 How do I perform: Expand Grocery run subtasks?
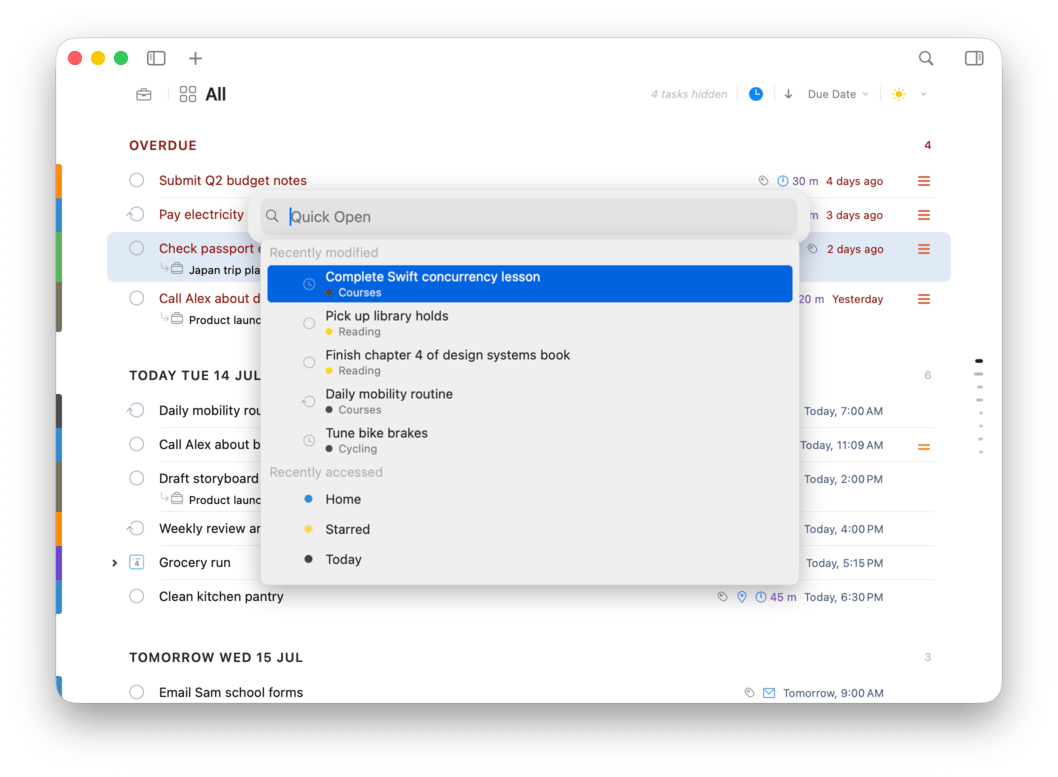click(114, 563)
